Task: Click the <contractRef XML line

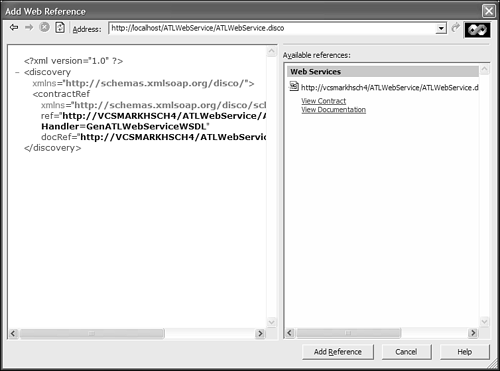Action: 61,94
